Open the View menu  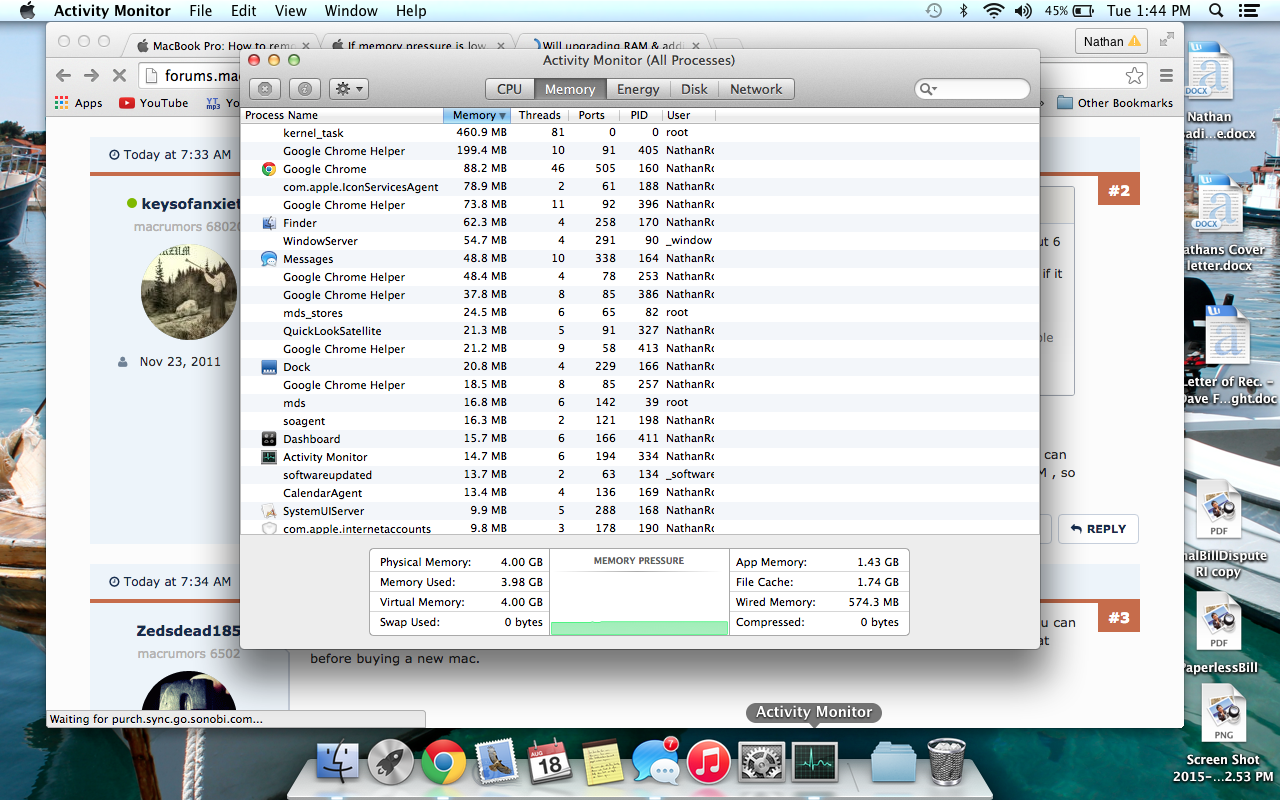point(291,11)
